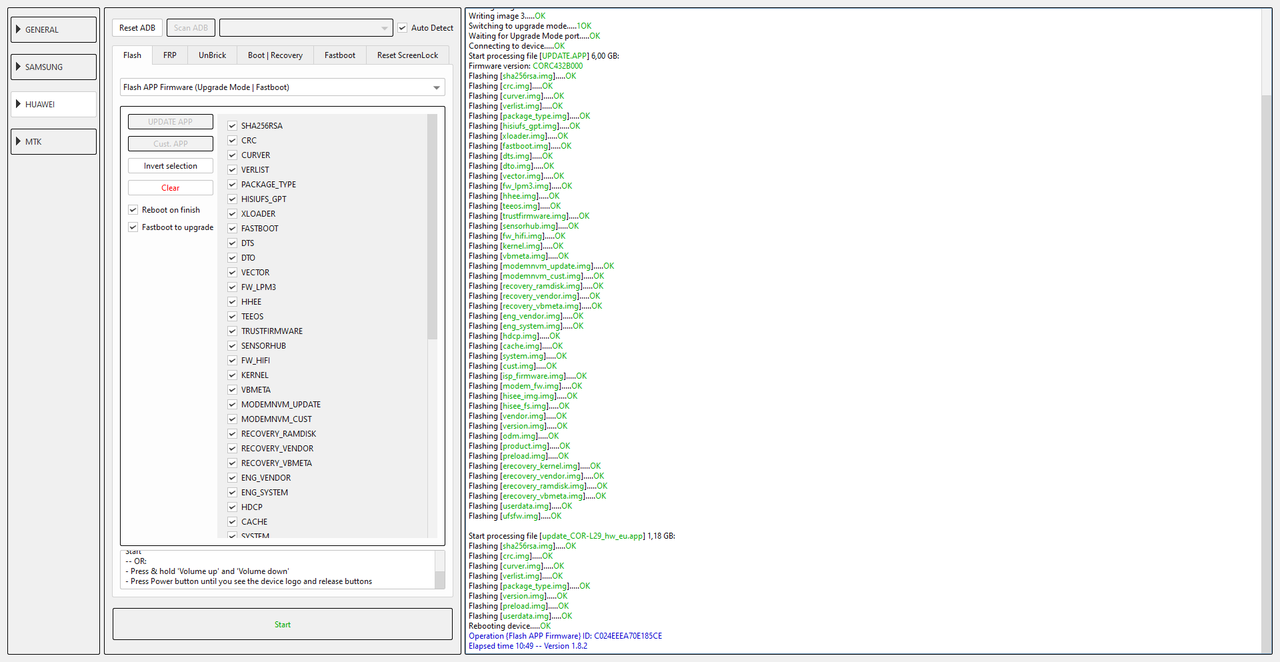Uncheck the RECOVERY_VENDOR partition checkbox

(x=232, y=449)
